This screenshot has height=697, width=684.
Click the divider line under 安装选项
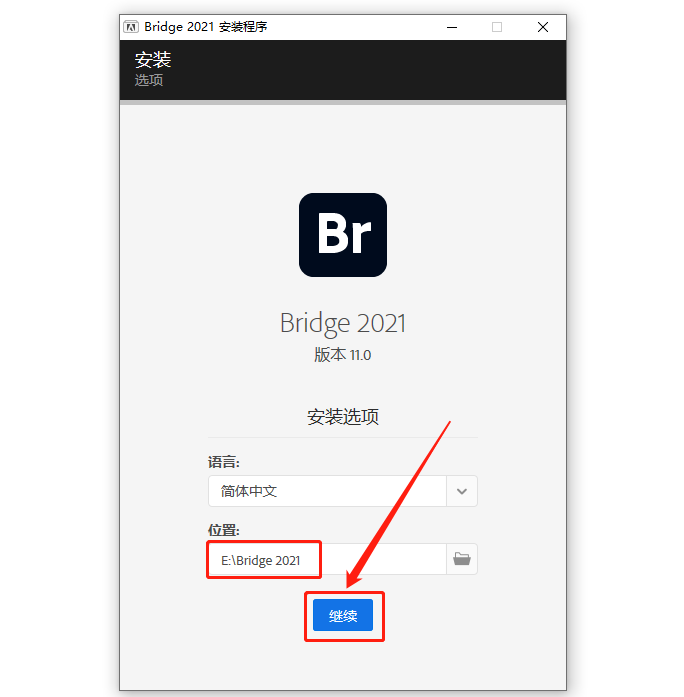click(343, 437)
